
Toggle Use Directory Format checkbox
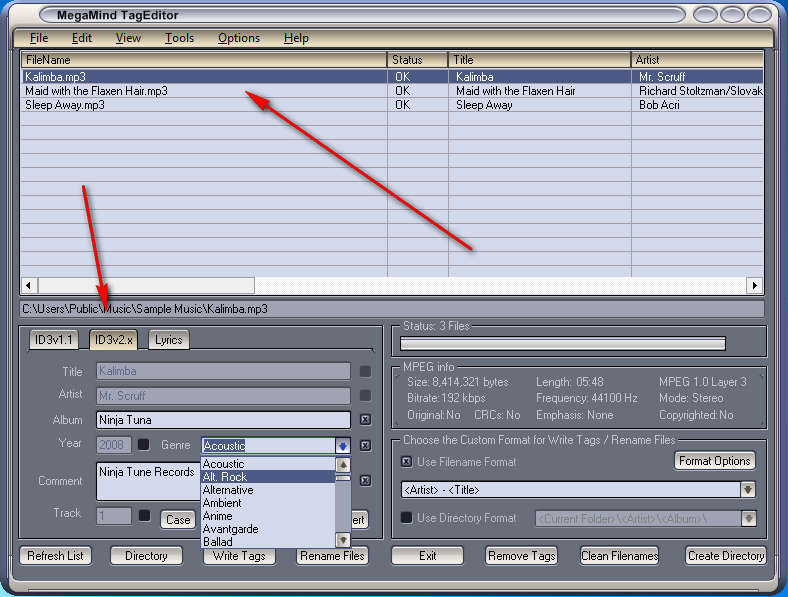tap(407, 517)
